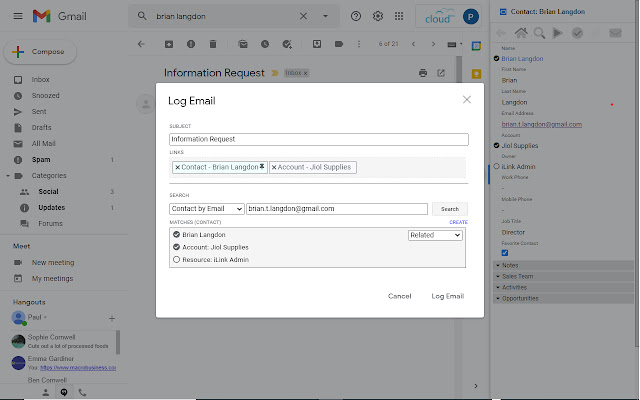This screenshot has width=640, height=400.
Task: Click the magnifier search icon in contact panel
Action: (x=539, y=33)
